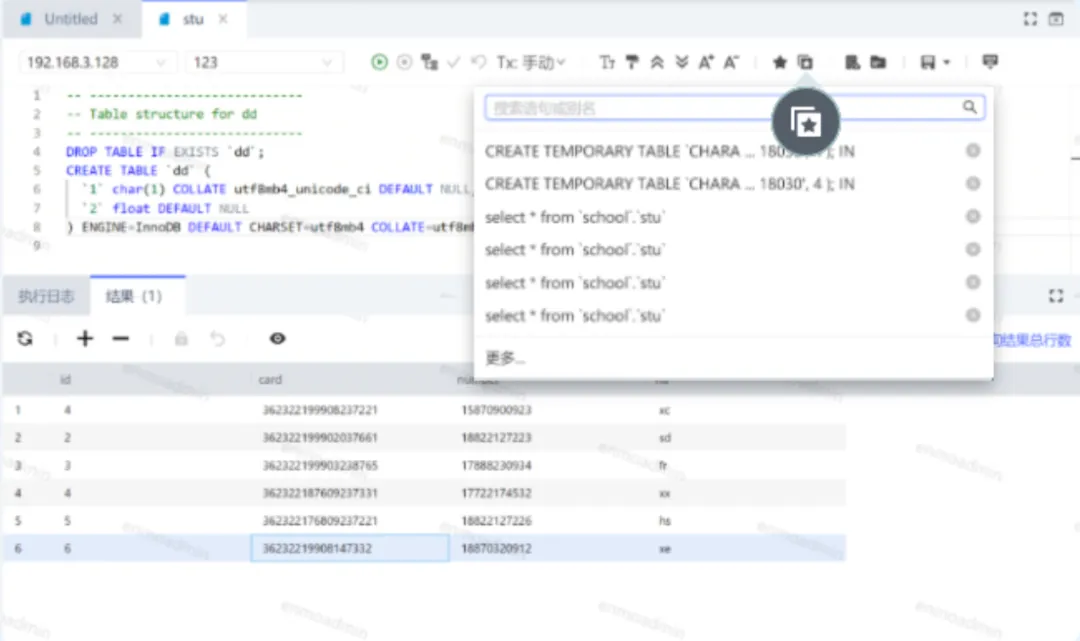Decrease font size with the A- icon
Screen dimensions: 1080x641
731,63
